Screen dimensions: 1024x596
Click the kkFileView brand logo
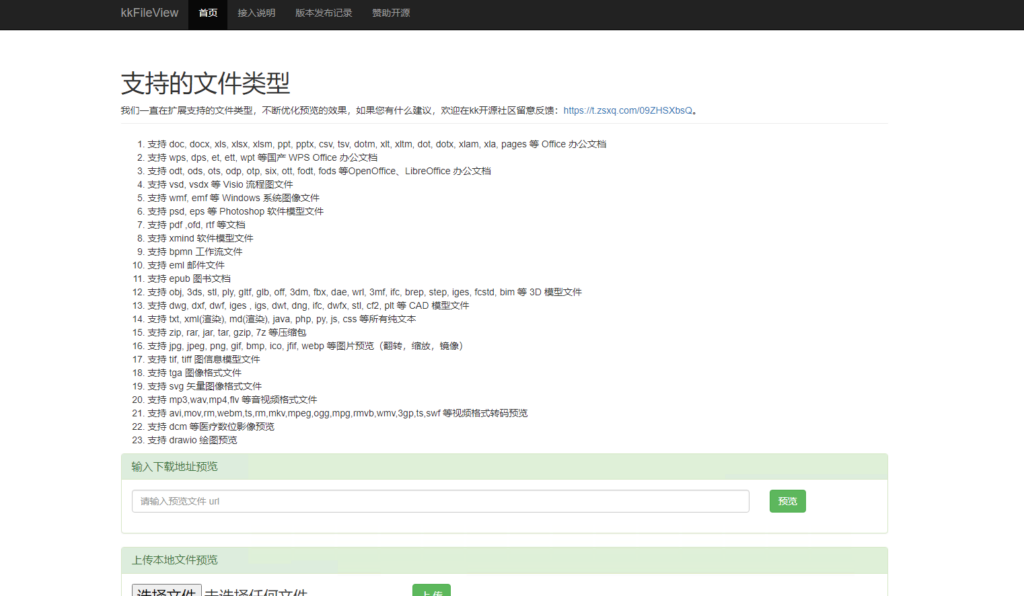[149, 14]
